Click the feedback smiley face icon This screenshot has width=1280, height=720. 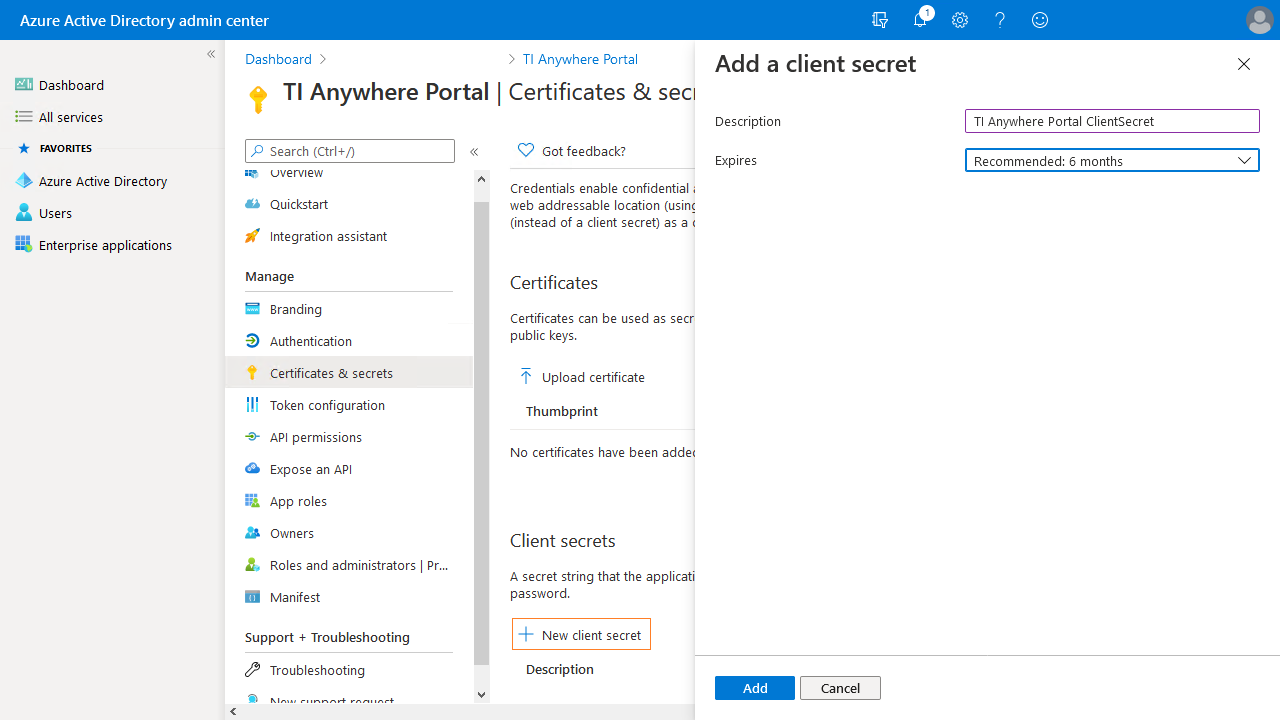(x=1040, y=20)
